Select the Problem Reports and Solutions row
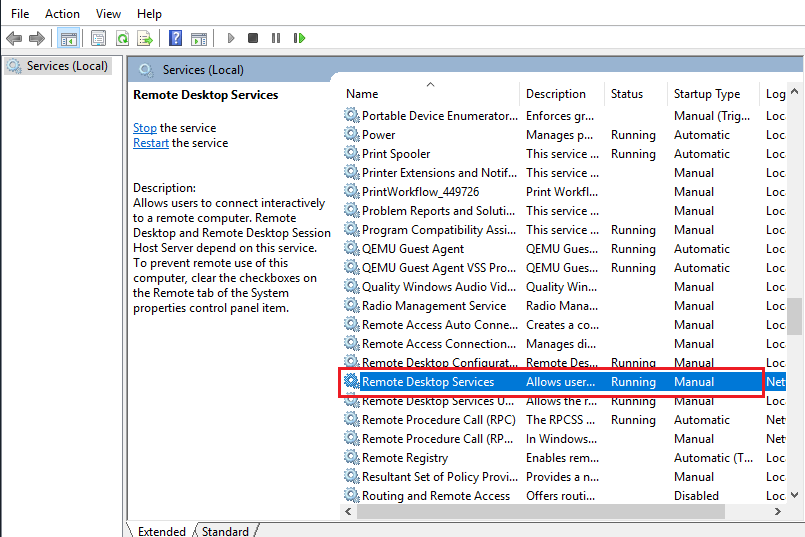The width and height of the screenshot is (805, 537). (x=563, y=210)
